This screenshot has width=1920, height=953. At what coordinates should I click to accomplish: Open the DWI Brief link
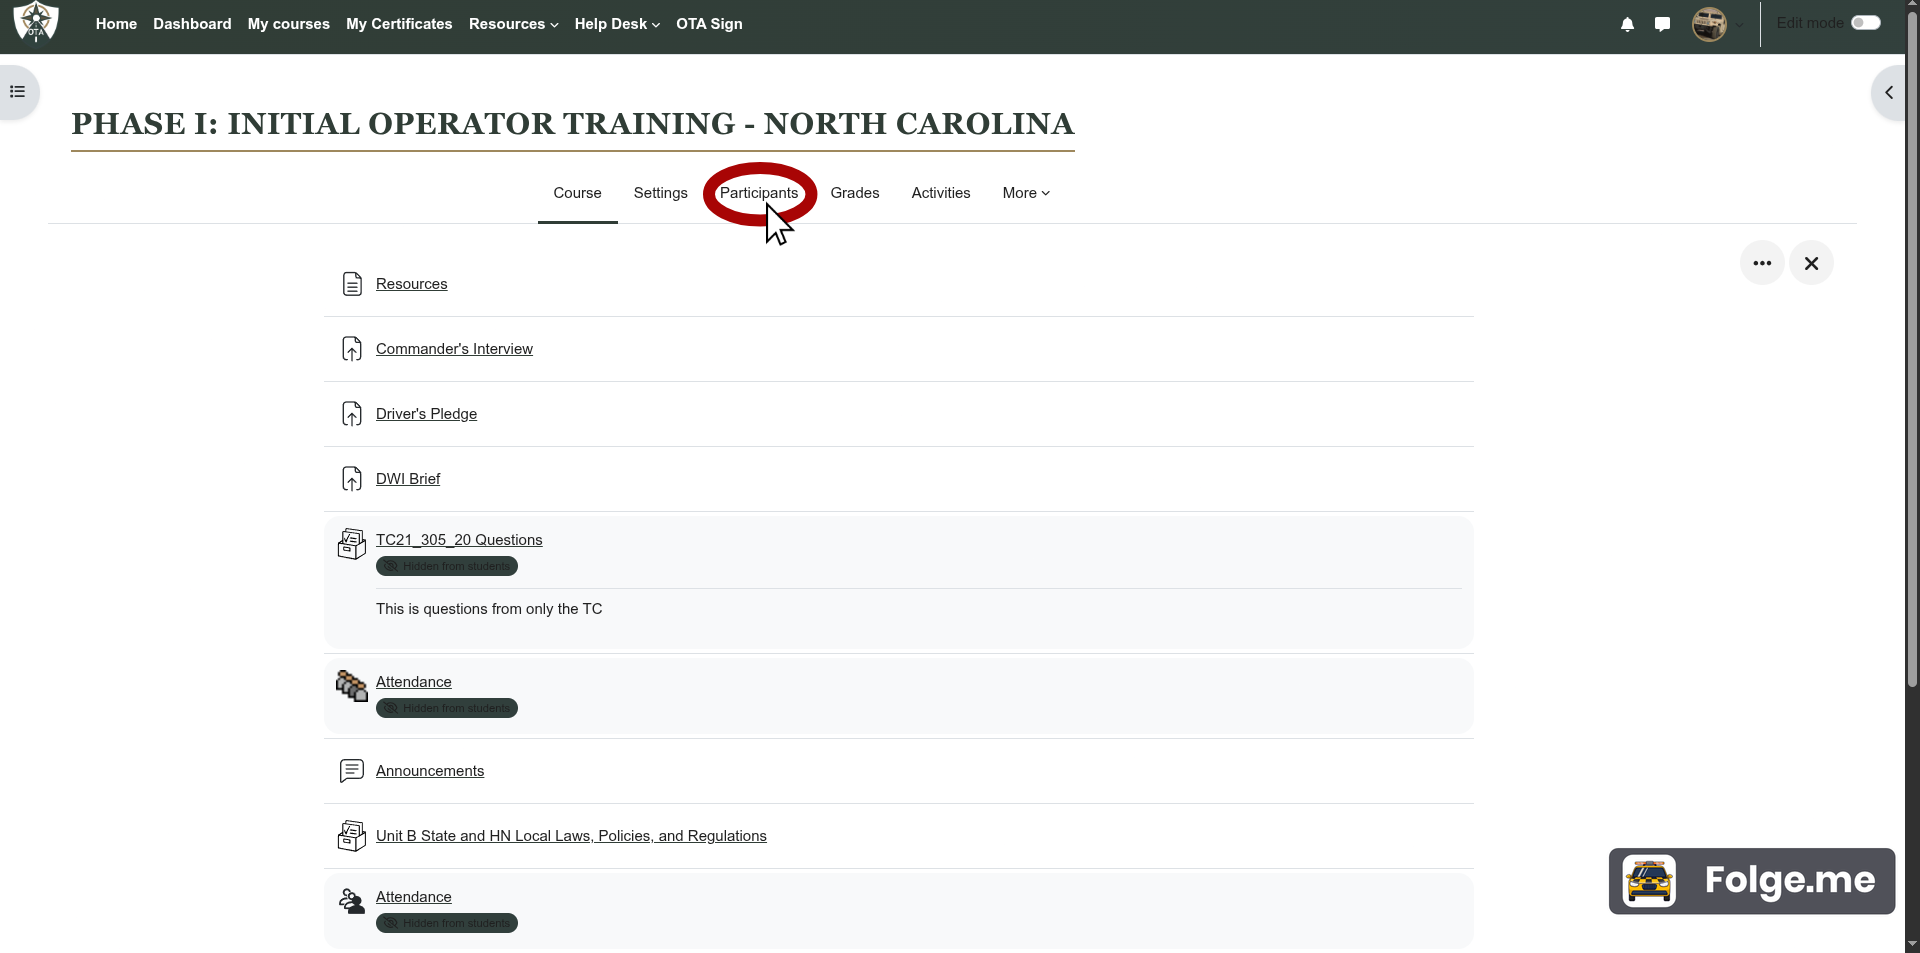click(x=408, y=479)
